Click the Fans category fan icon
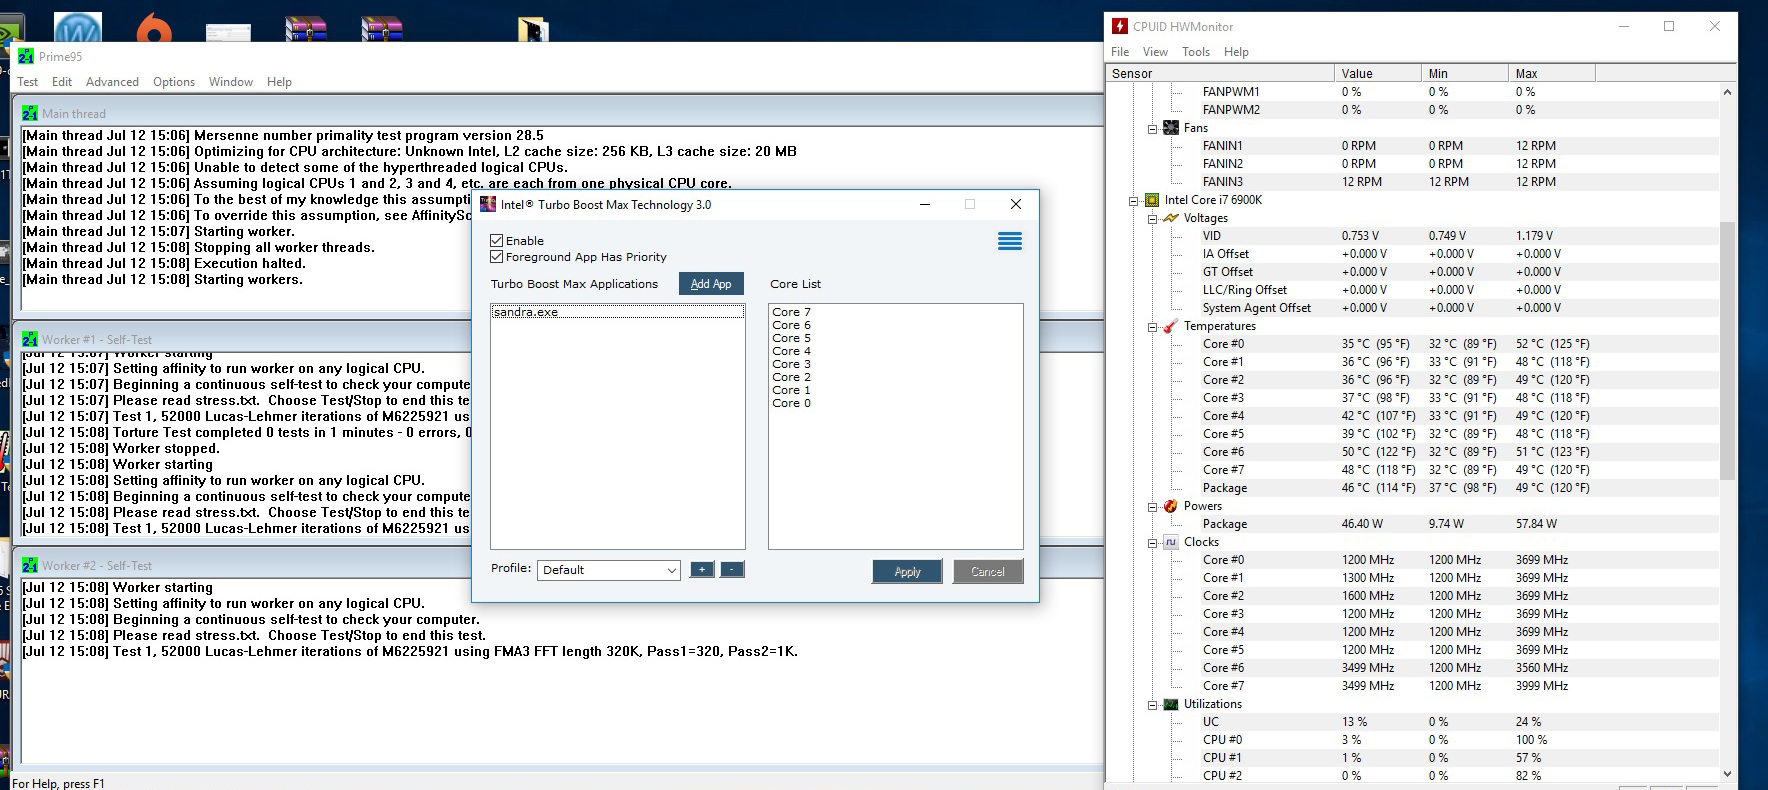The image size is (1768, 790). (x=1170, y=128)
